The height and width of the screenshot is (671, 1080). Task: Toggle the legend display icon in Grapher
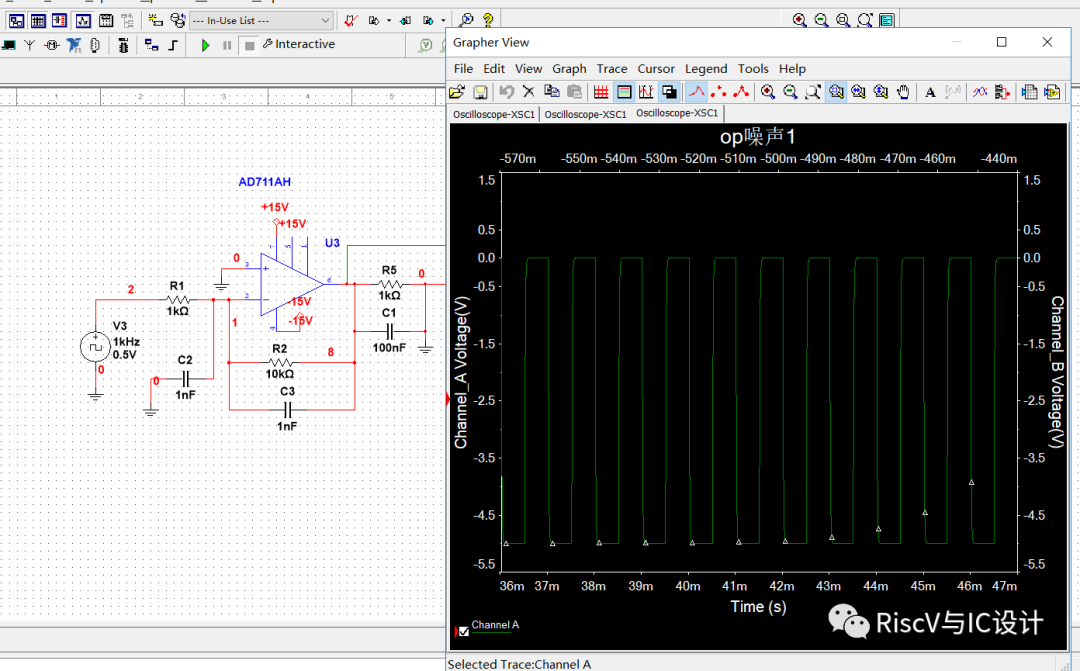tap(624, 92)
